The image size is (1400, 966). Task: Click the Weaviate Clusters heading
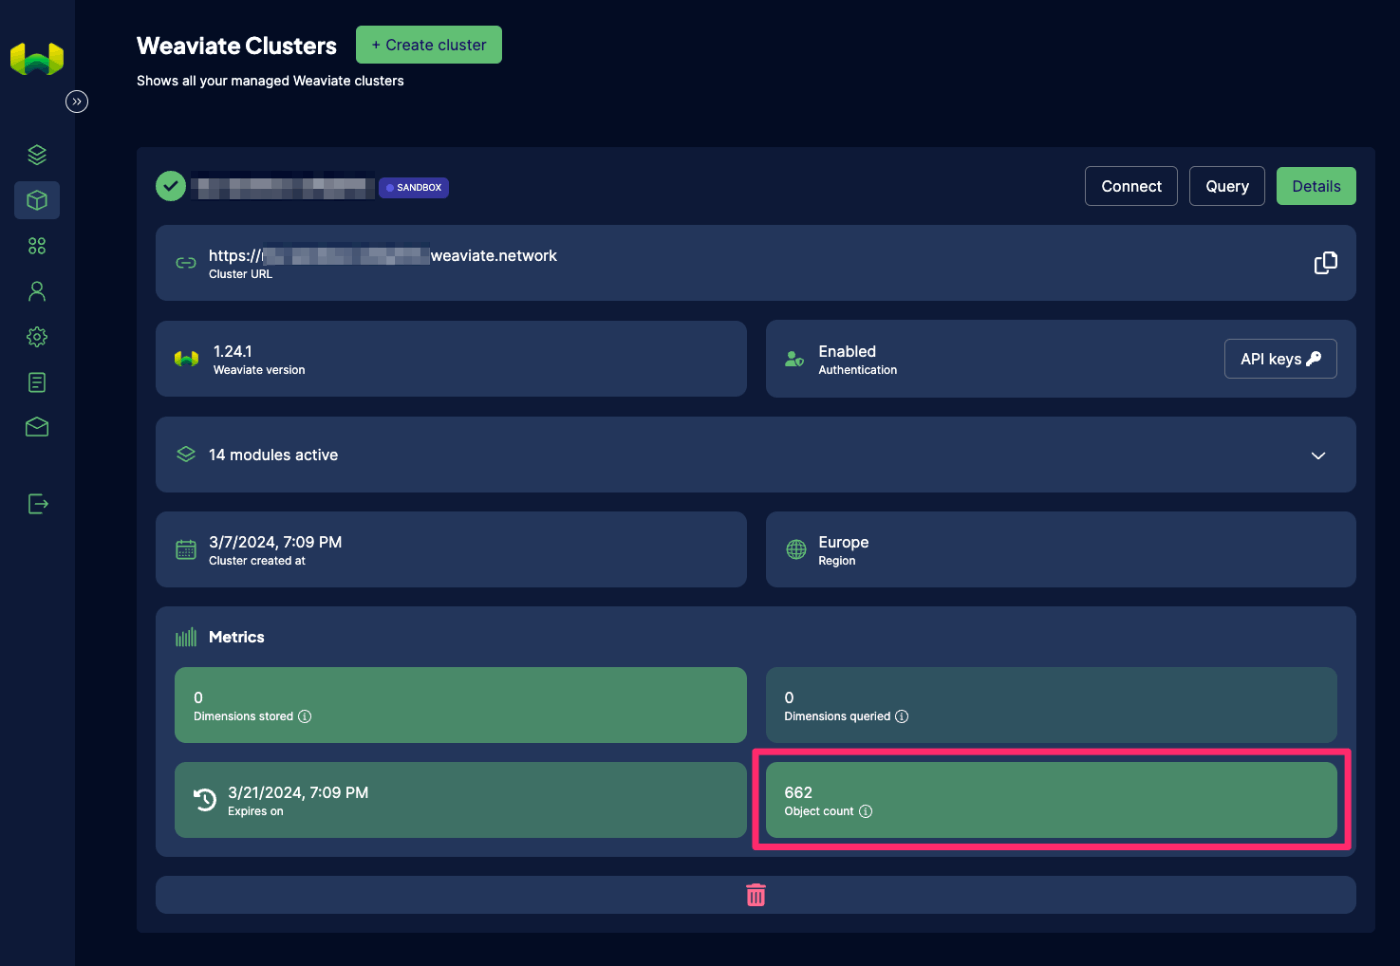(x=237, y=46)
